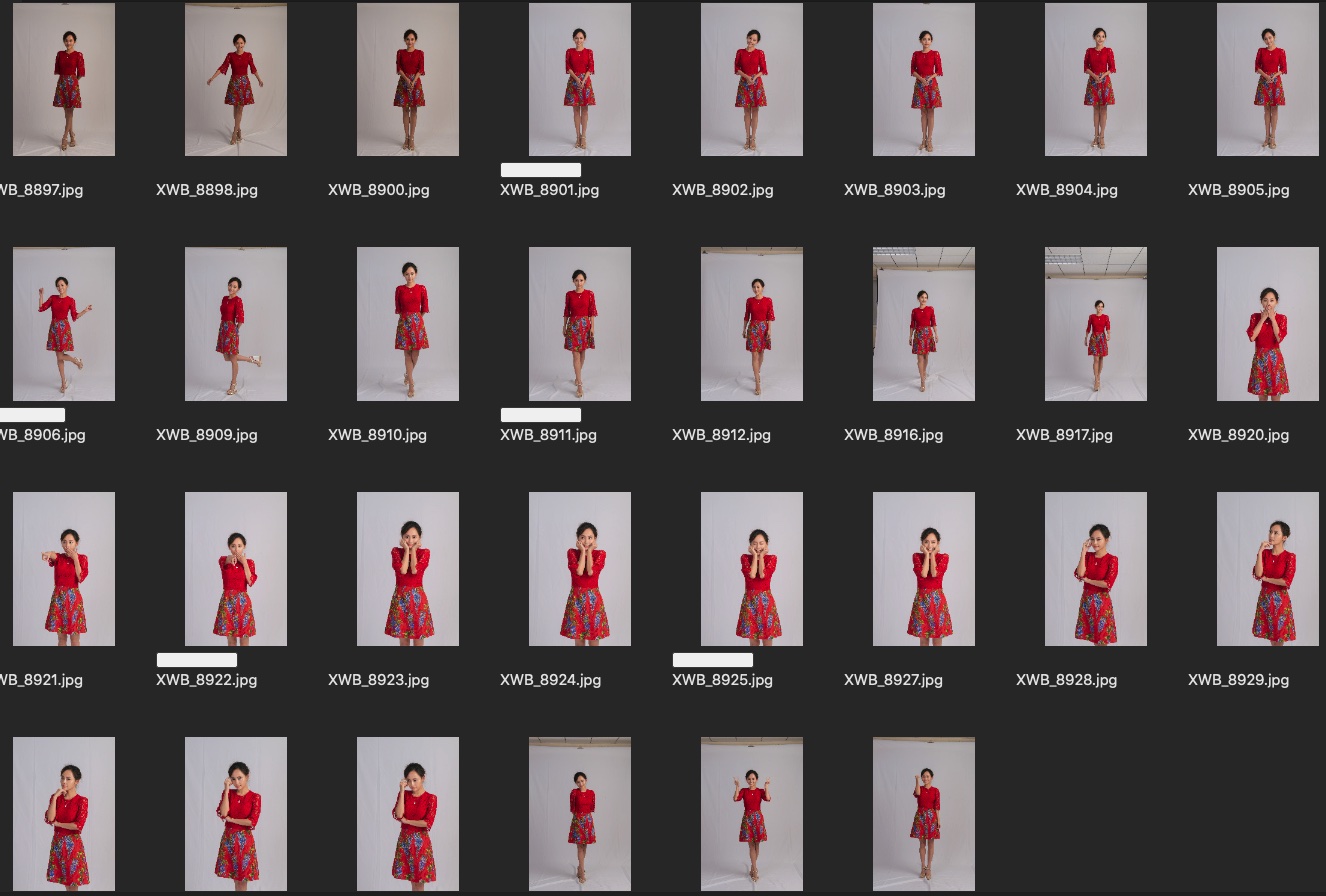Click the XWB_8929.jpg photo thumbnail

click(x=1268, y=569)
